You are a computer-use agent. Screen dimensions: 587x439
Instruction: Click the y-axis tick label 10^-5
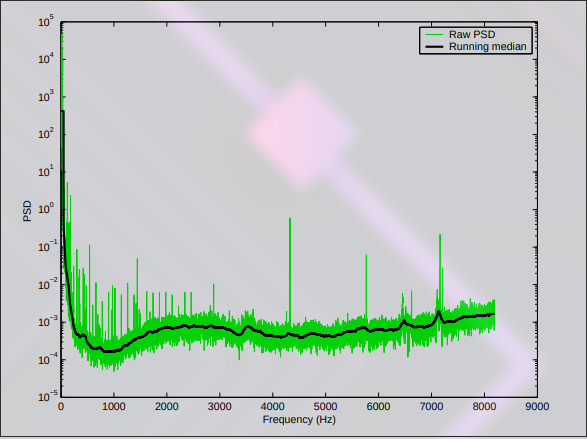coord(48,396)
